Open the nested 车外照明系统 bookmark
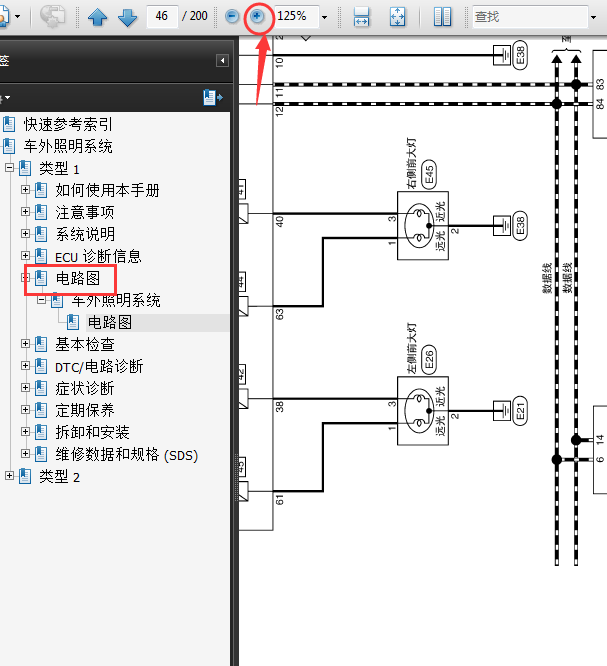Image resolution: width=607 pixels, height=666 pixels. [x=116, y=301]
